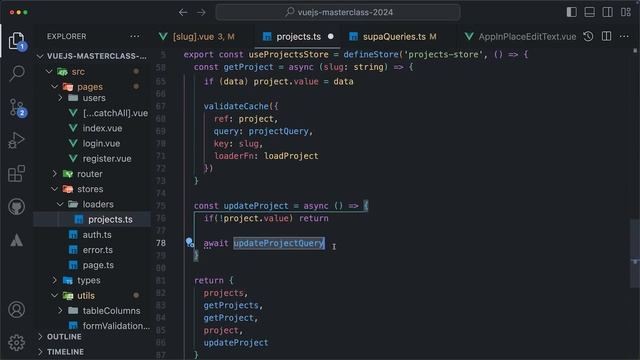Expand the TIMELINE section

[x=92, y=352]
